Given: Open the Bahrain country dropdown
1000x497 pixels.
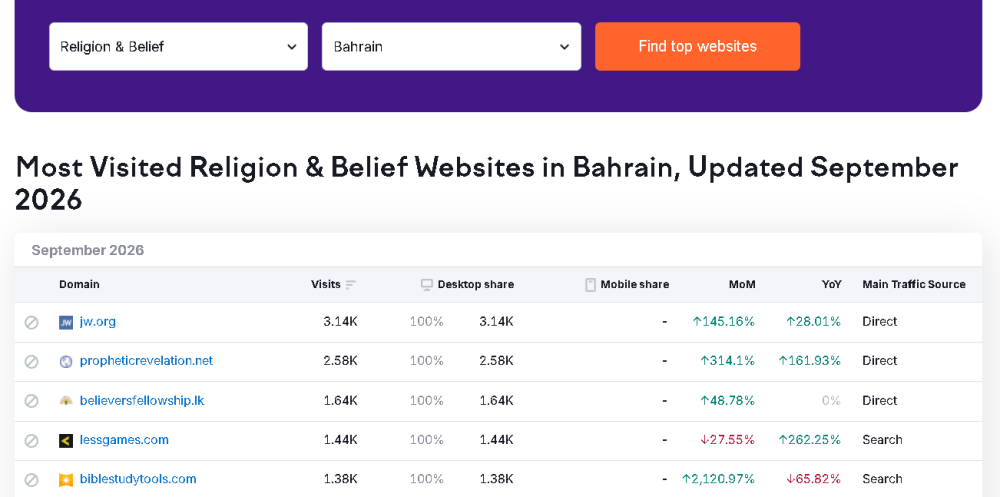Looking at the screenshot, I should pos(452,47).
